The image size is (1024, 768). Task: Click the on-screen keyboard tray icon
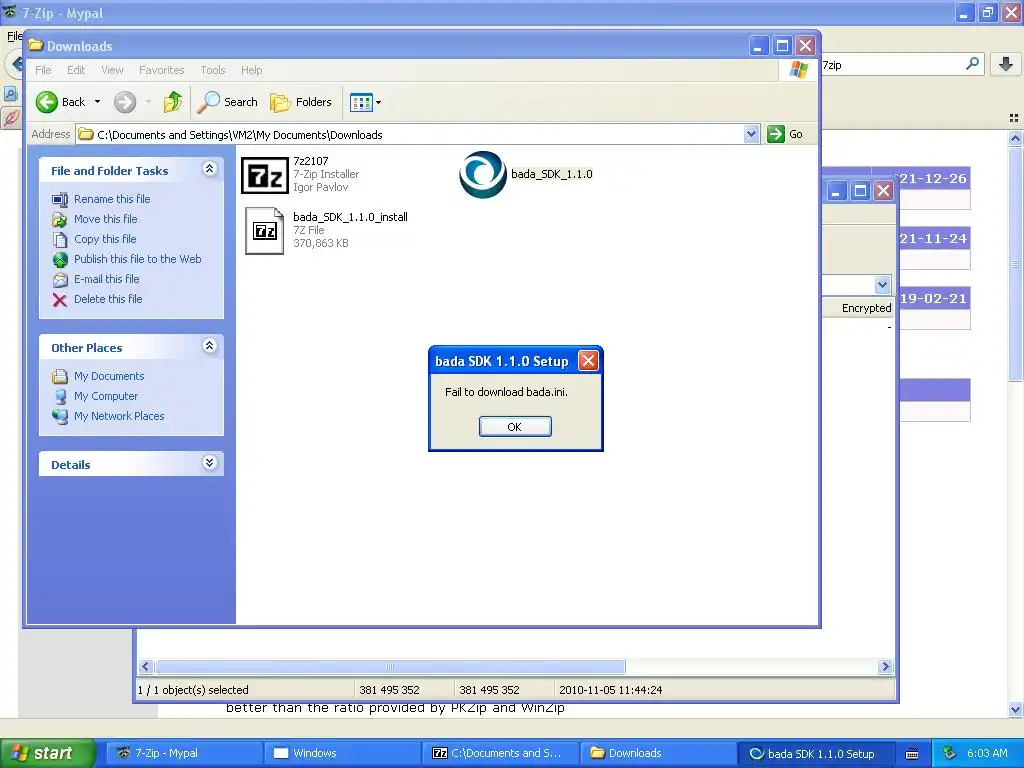pos(912,754)
